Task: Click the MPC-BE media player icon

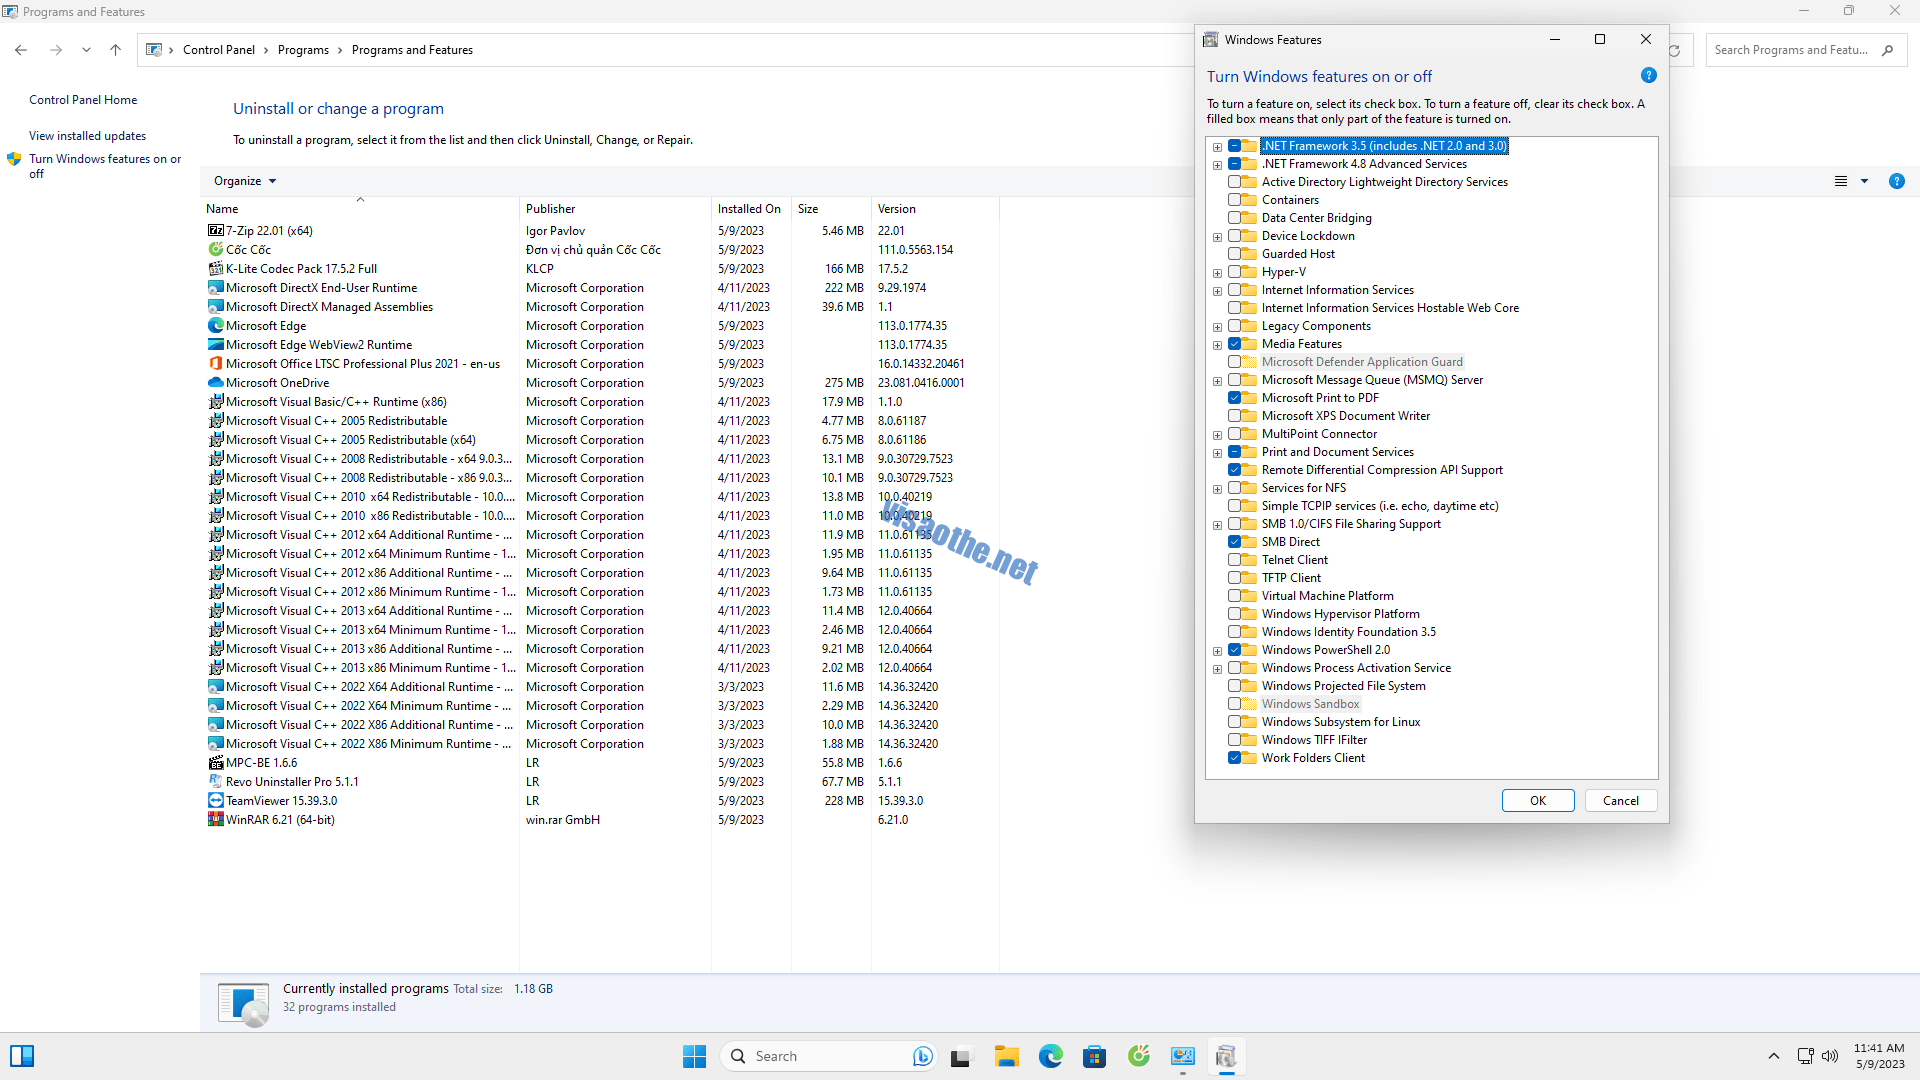Action: pos(215,762)
